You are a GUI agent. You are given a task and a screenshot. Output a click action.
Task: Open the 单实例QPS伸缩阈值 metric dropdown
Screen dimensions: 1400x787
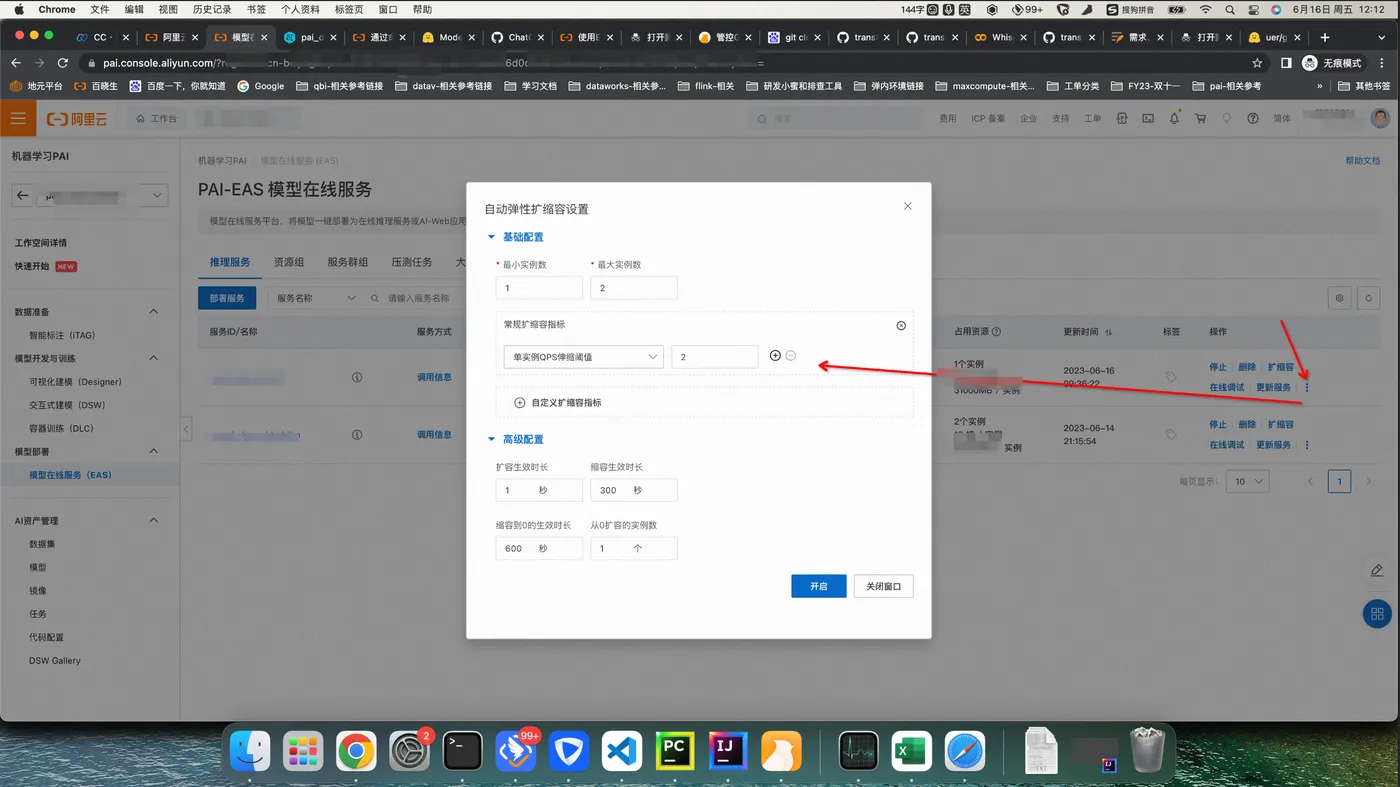584,357
